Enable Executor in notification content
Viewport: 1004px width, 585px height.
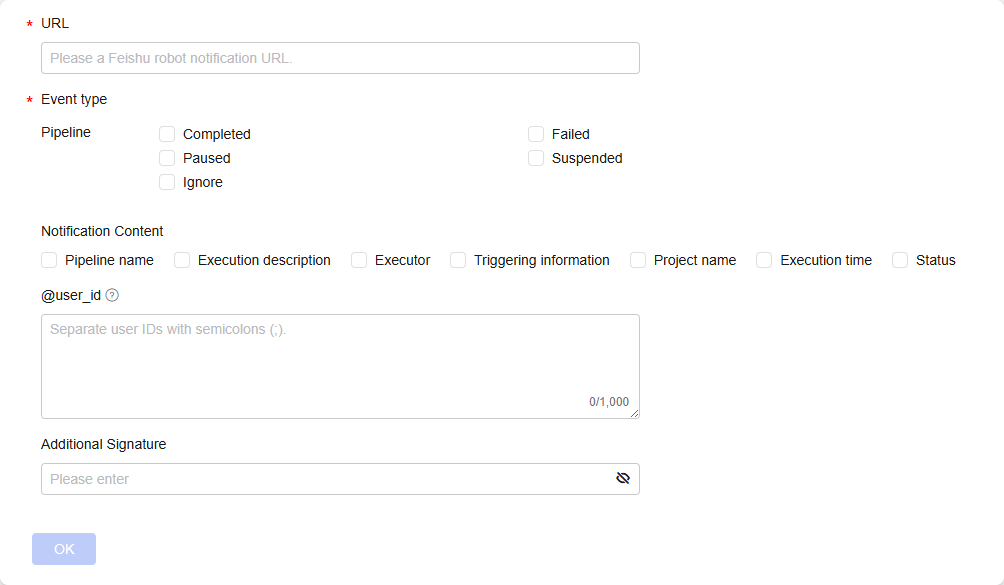(359, 260)
